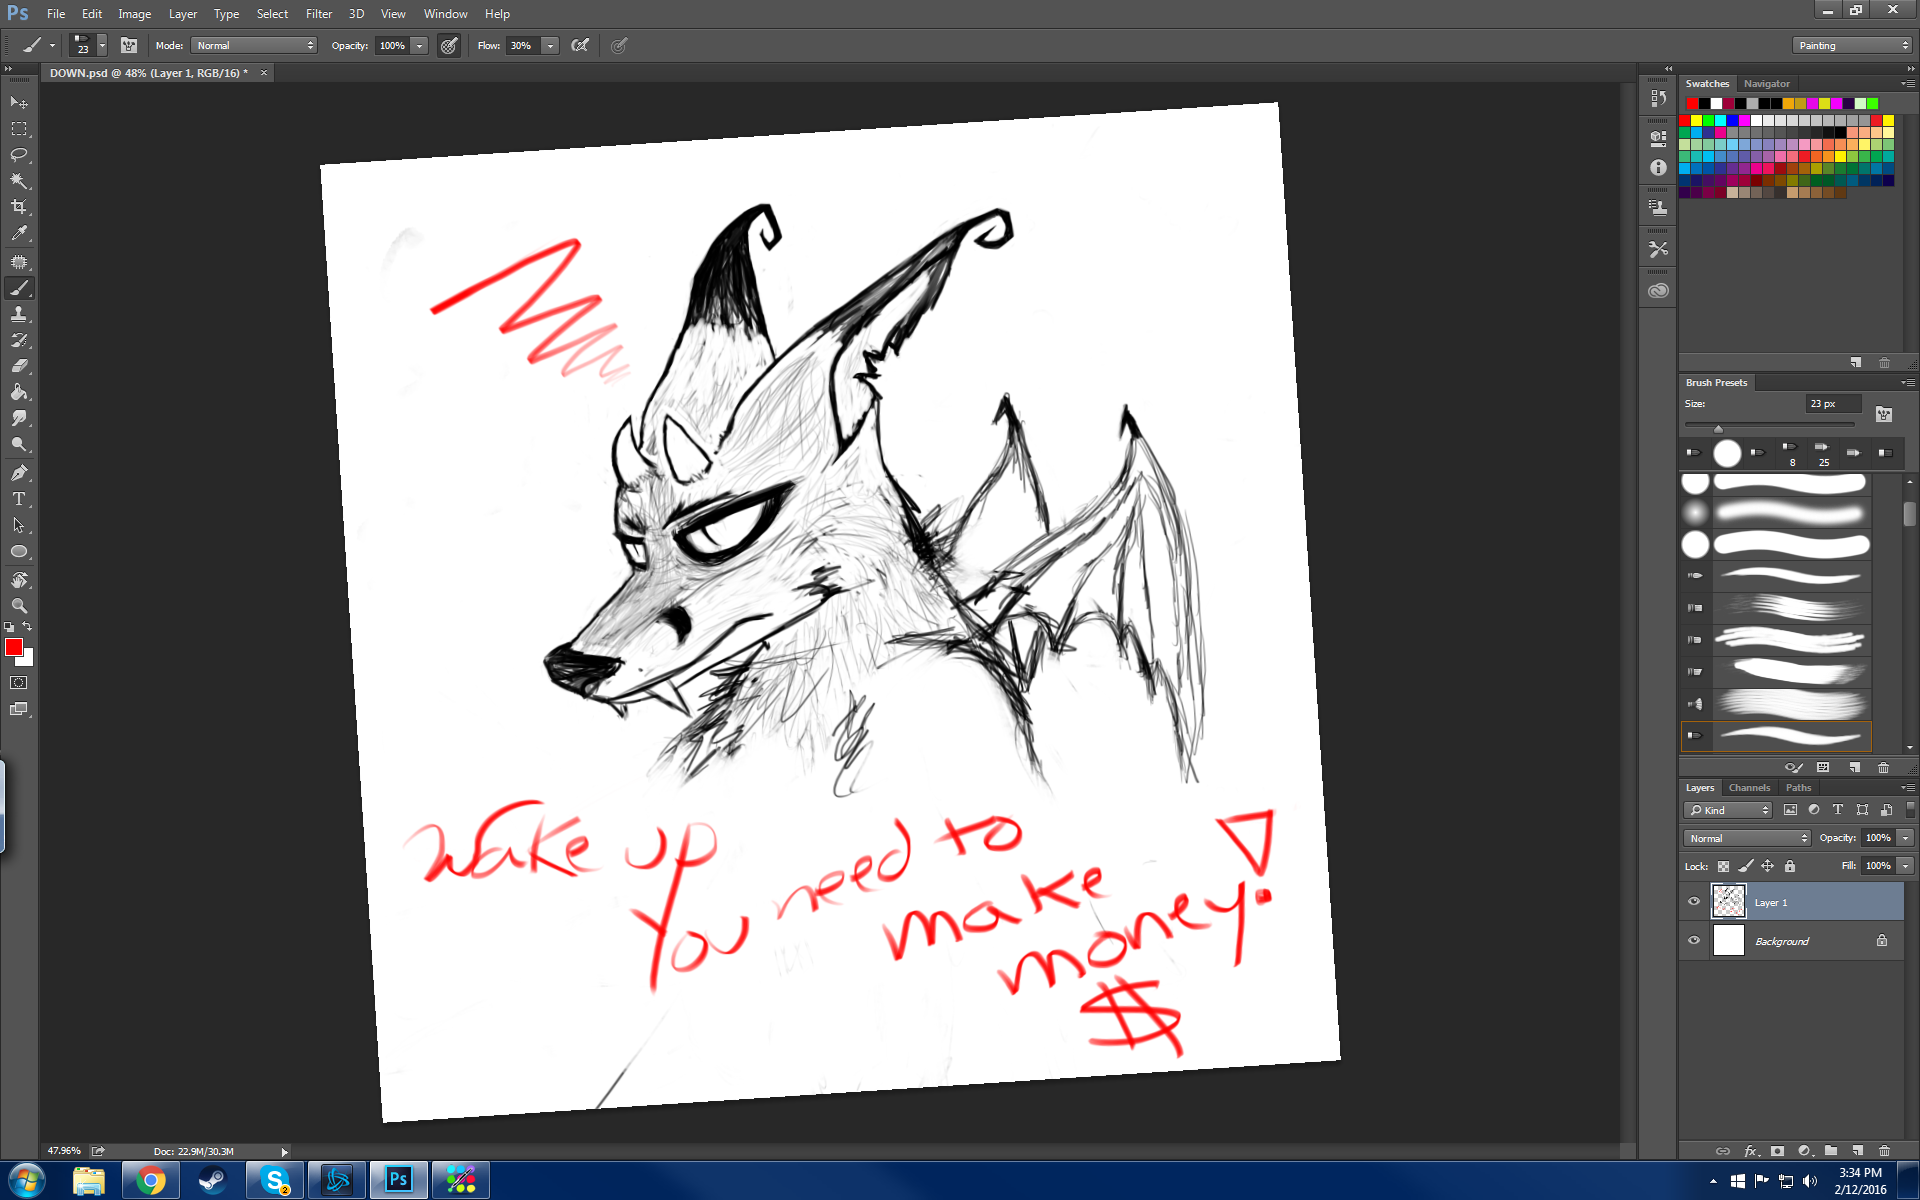Open Google Chrome from the taskbar
Screen dimensions: 1920x1200
[151, 1181]
